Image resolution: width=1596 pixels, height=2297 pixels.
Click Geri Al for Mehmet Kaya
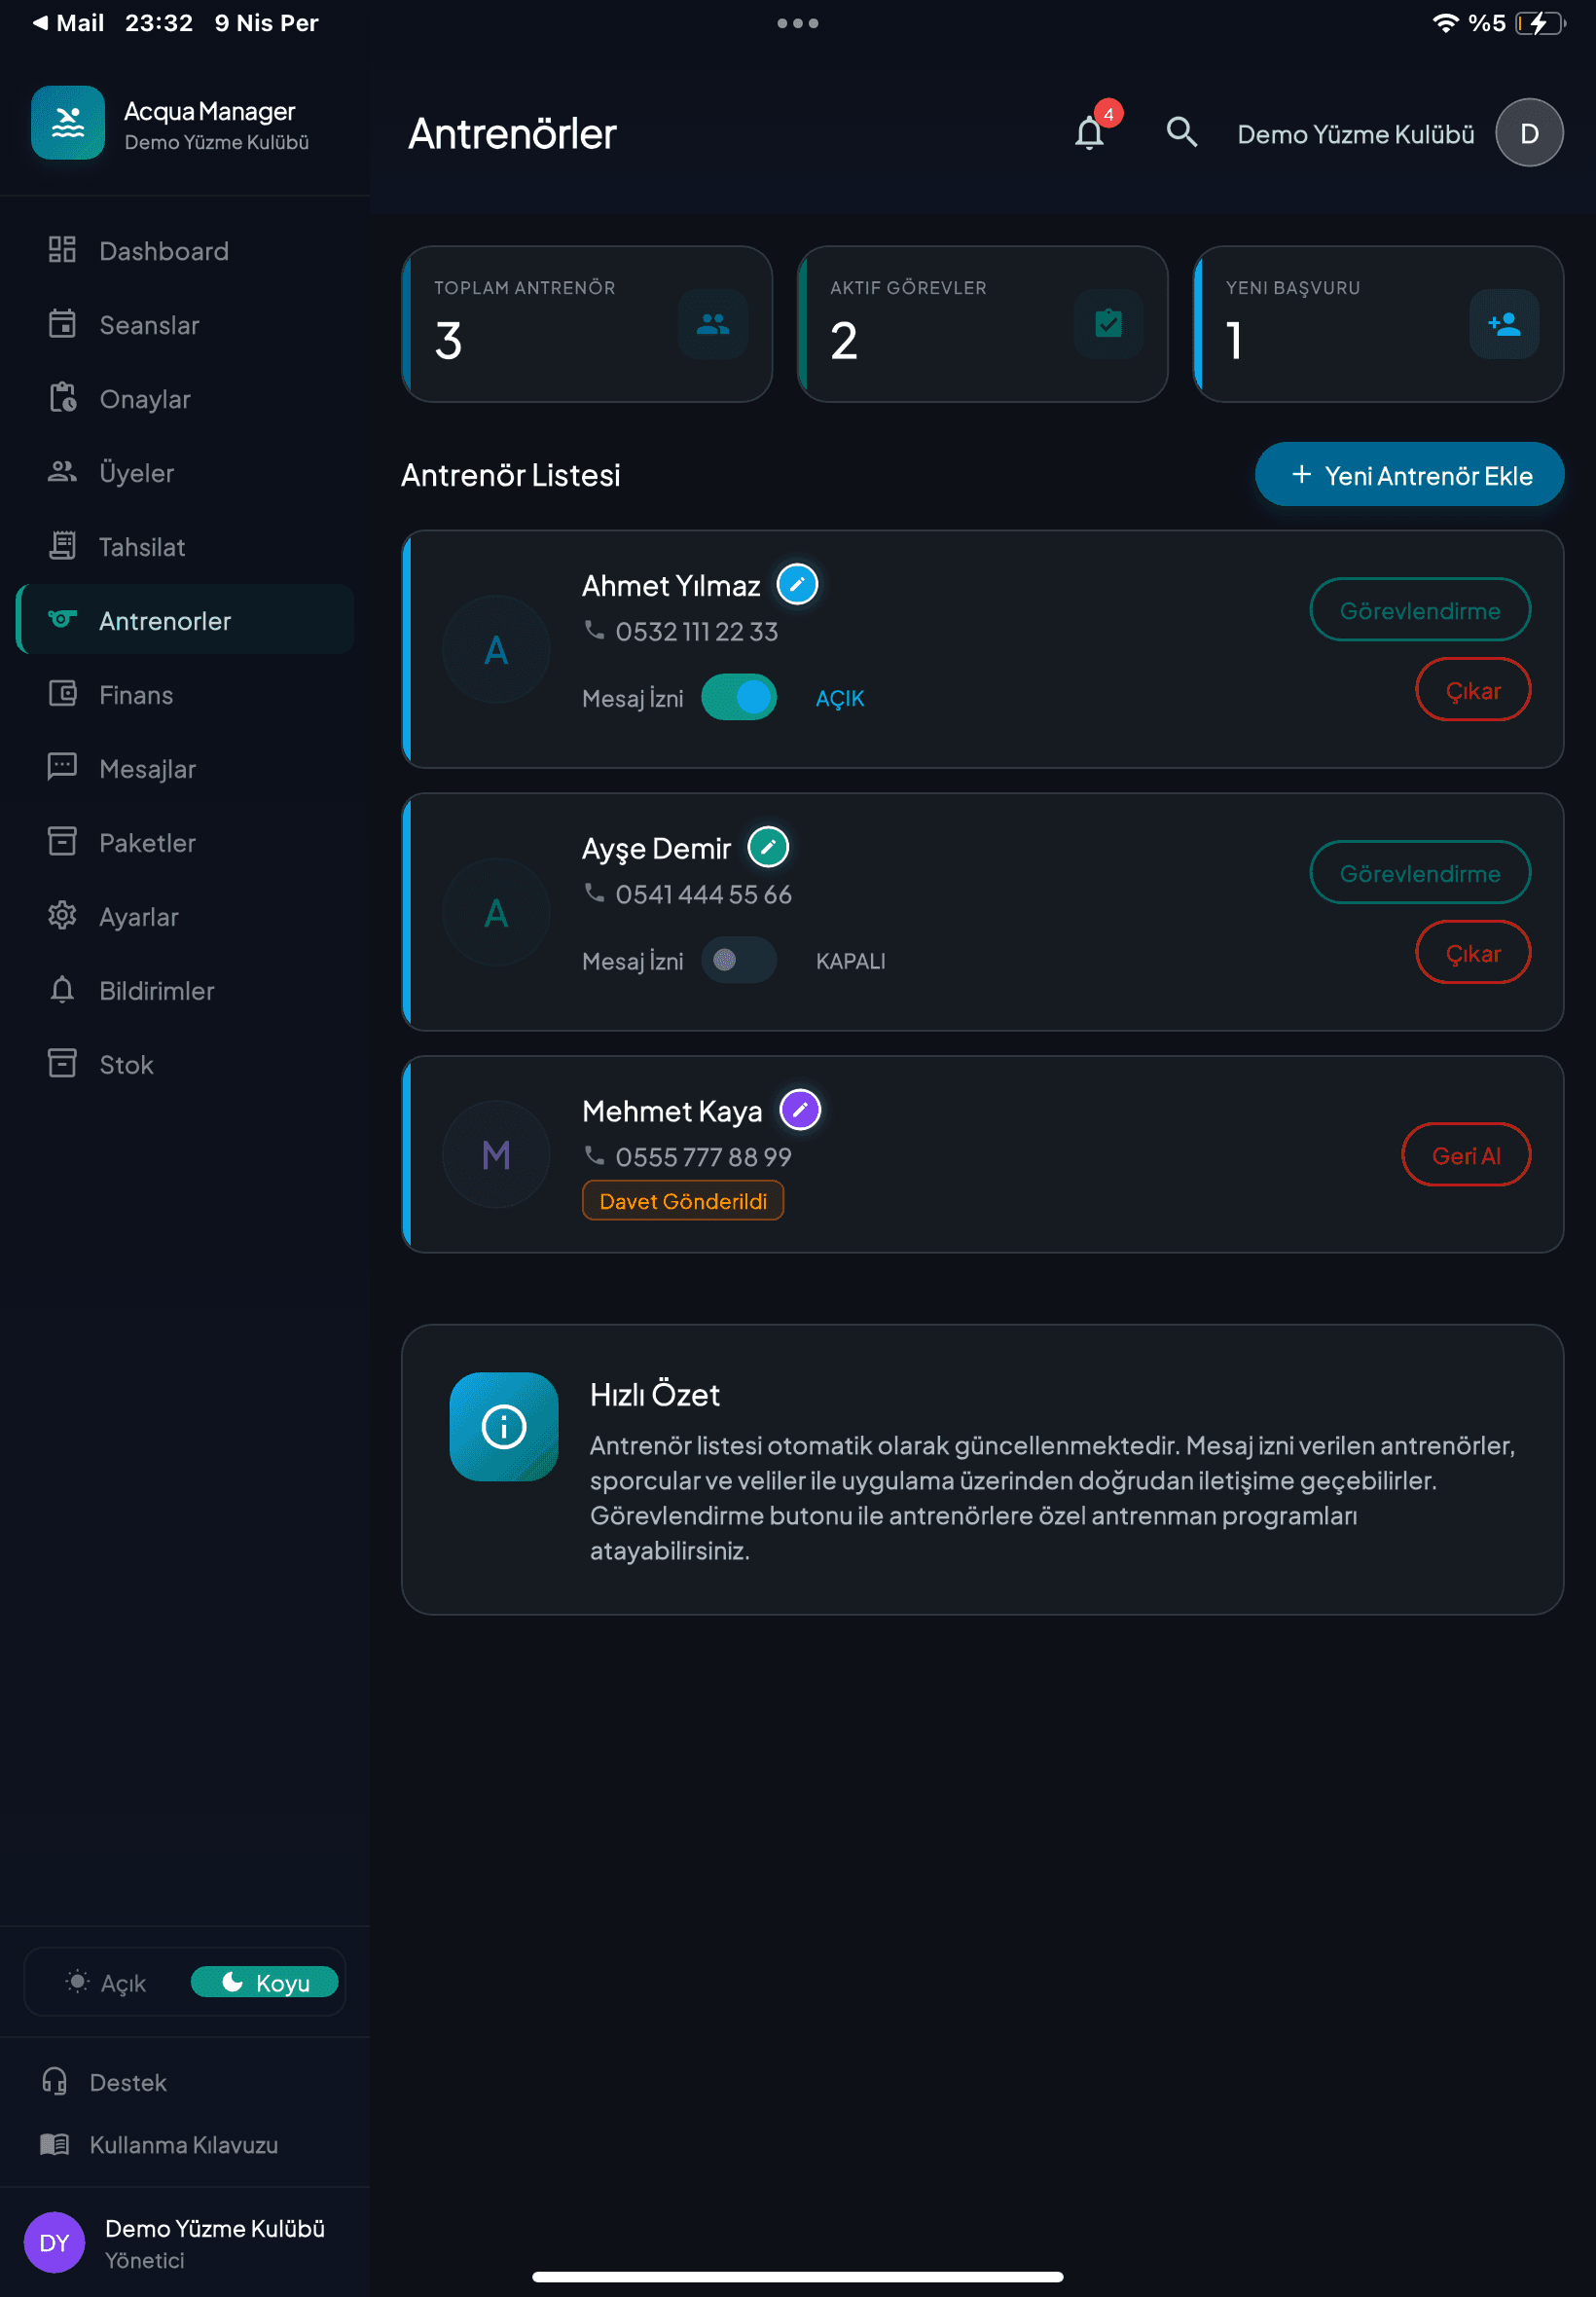(x=1465, y=1155)
